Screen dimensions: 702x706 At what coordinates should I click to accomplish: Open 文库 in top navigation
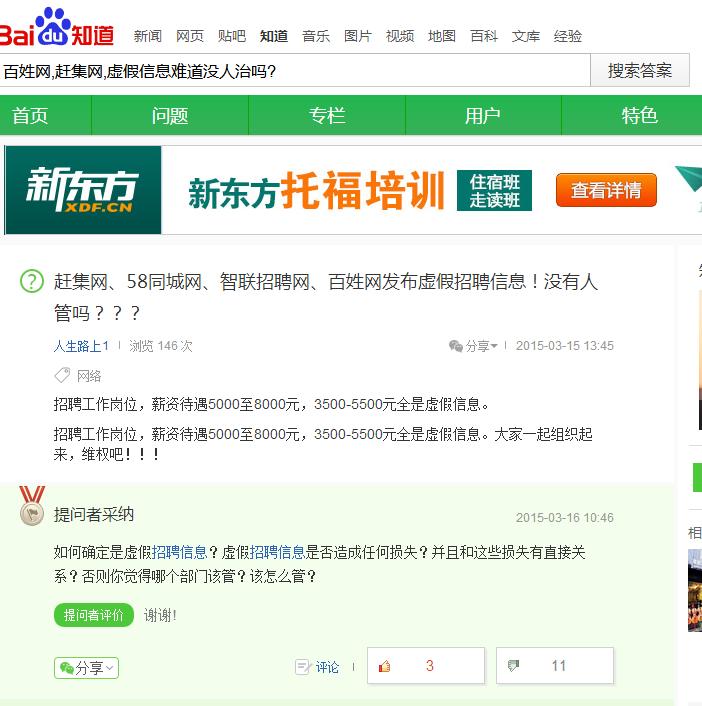pos(525,36)
